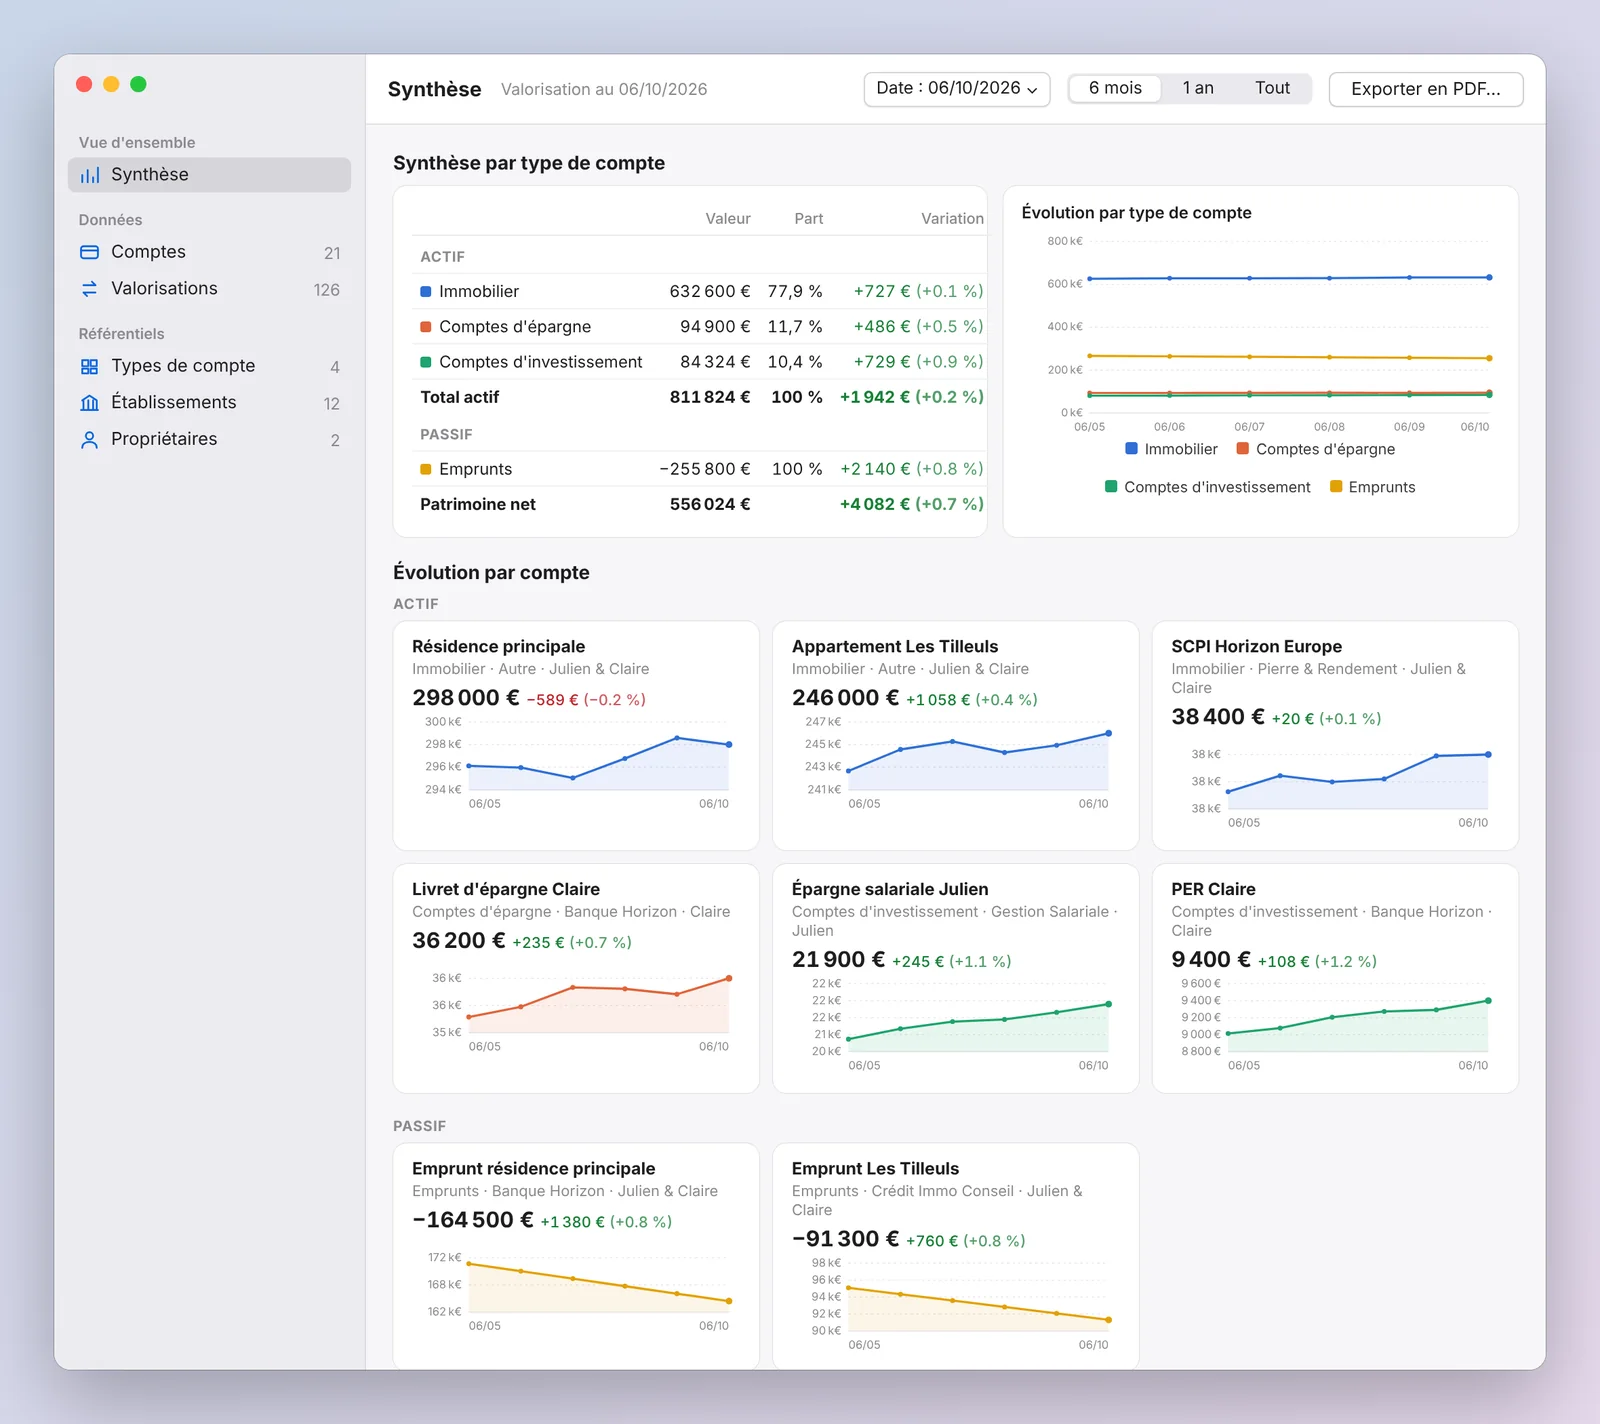This screenshot has height=1424, width=1600.
Task: Click the yellow Emprunts swatch in table
Action: tap(426, 470)
